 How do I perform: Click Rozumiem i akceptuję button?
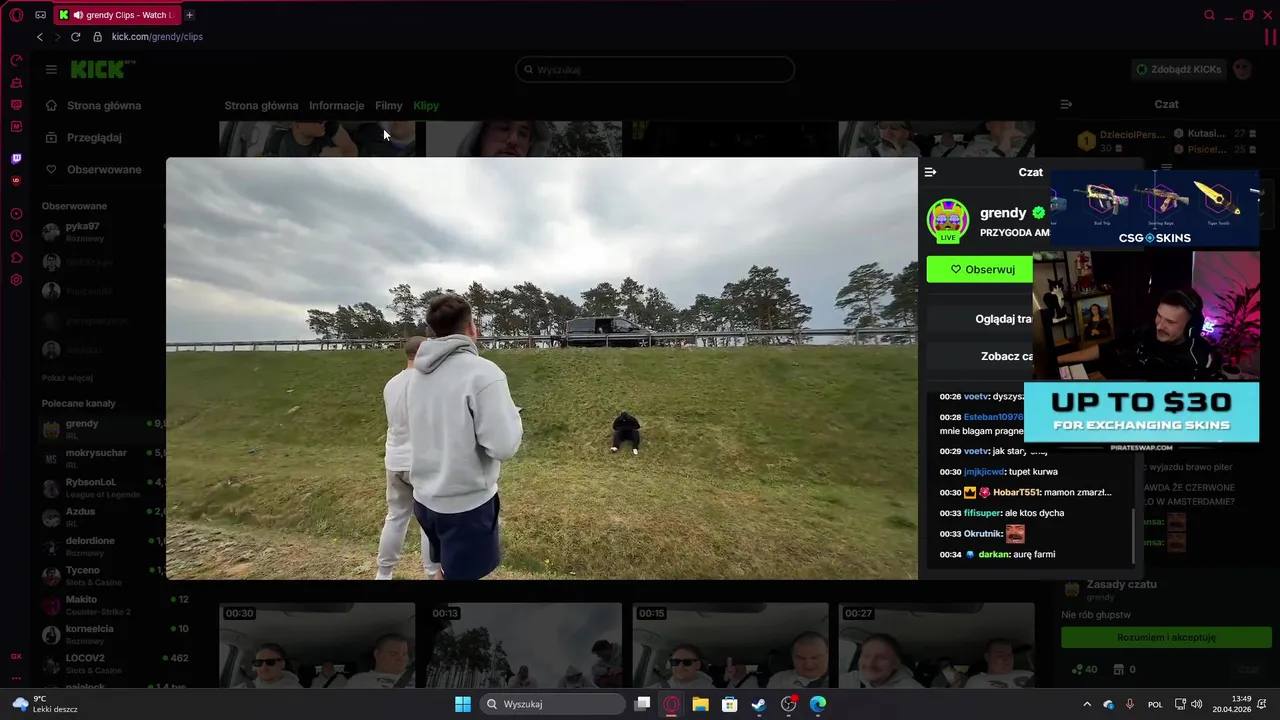click(x=1166, y=637)
